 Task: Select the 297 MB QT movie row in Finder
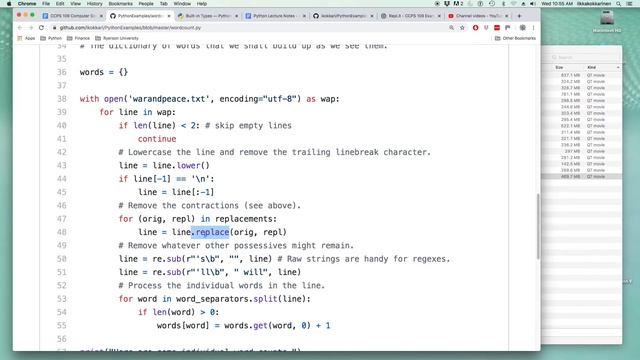pos(582,151)
